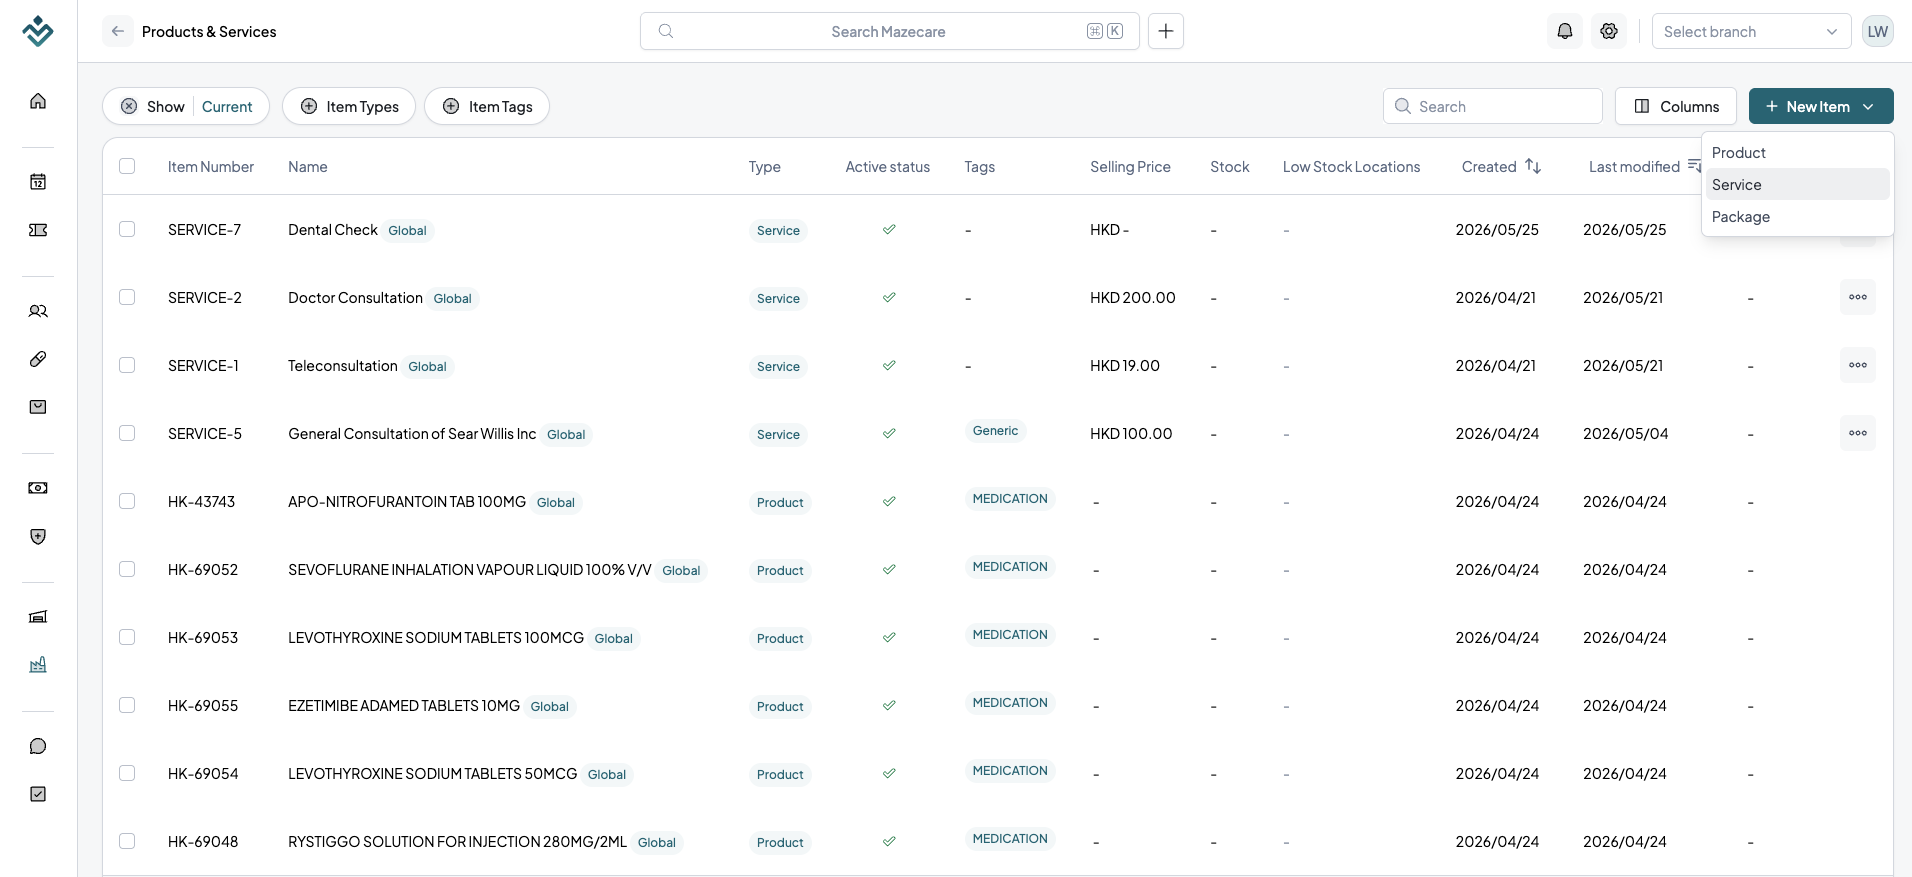This screenshot has height=877, width=1912.
Task: Change the Show filter's Current value
Action: coord(227,107)
